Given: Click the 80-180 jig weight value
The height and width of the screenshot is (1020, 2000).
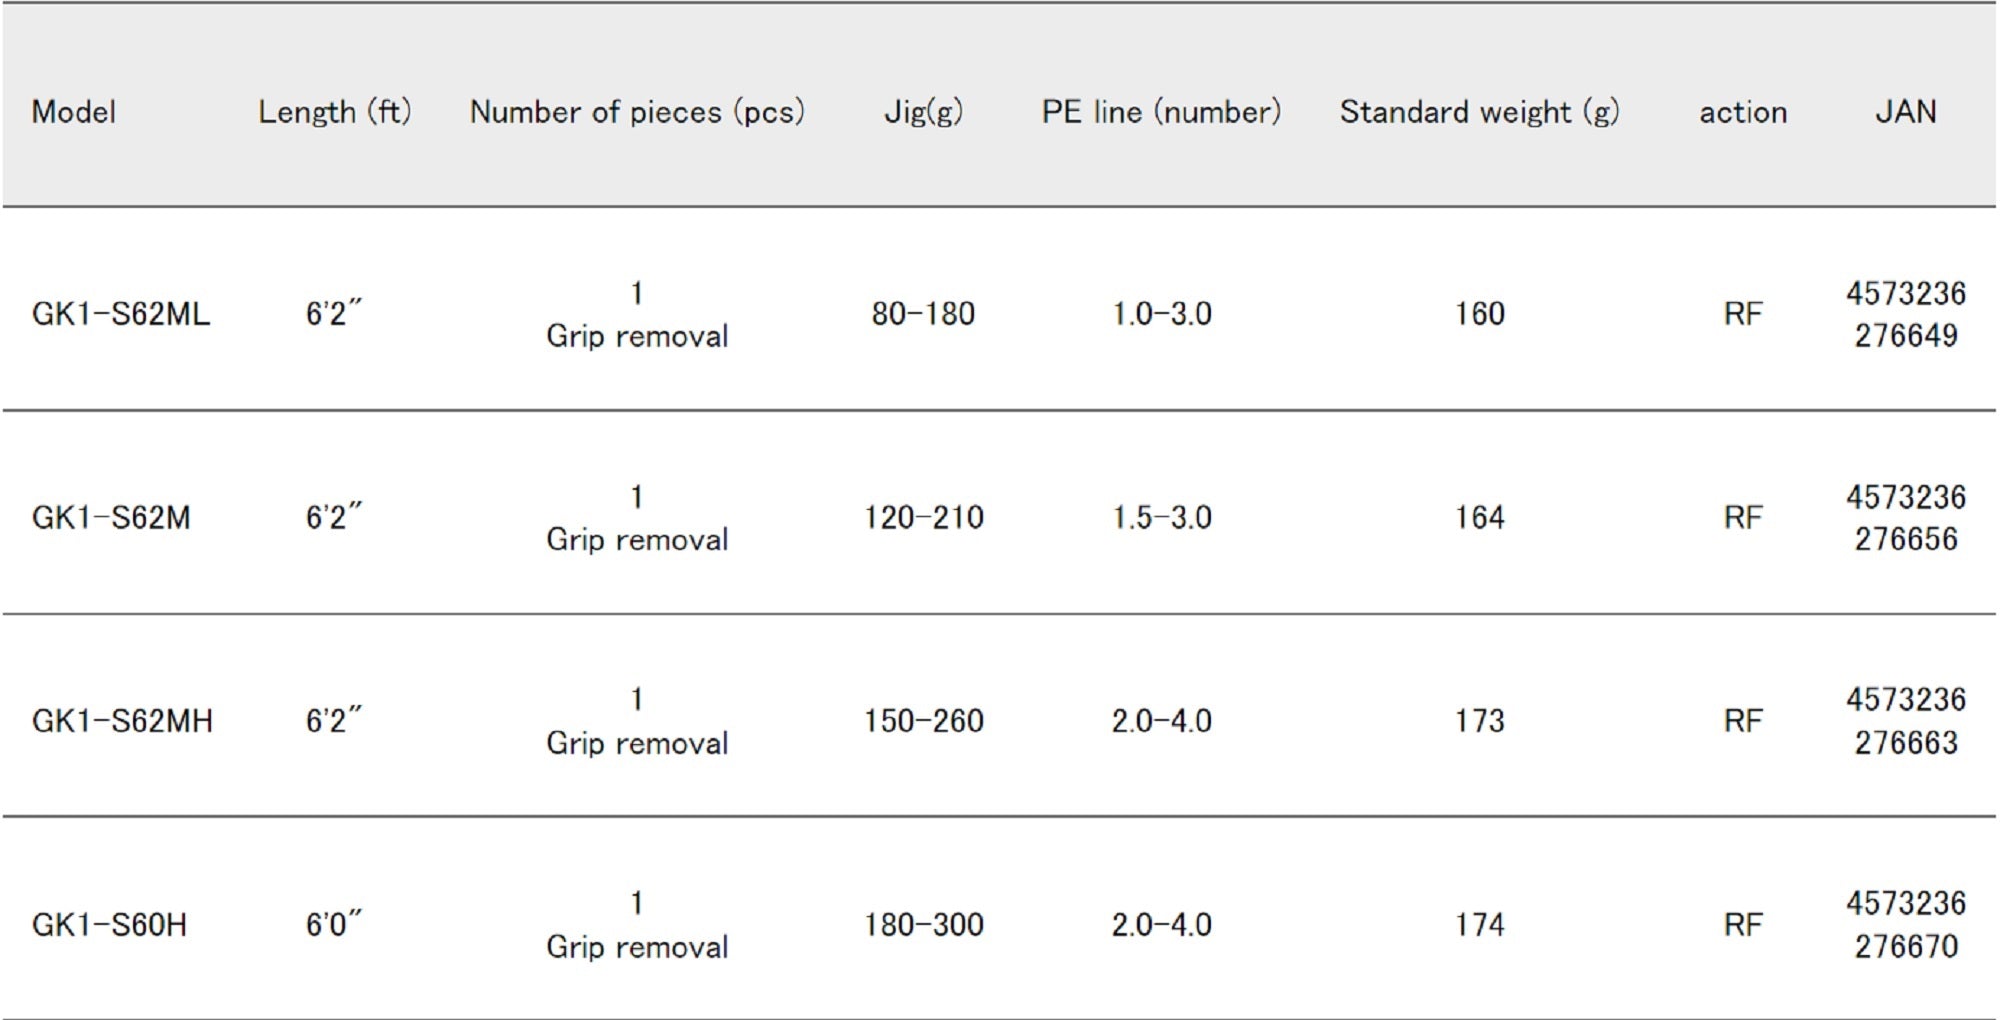Looking at the screenshot, I should click(923, 314).
